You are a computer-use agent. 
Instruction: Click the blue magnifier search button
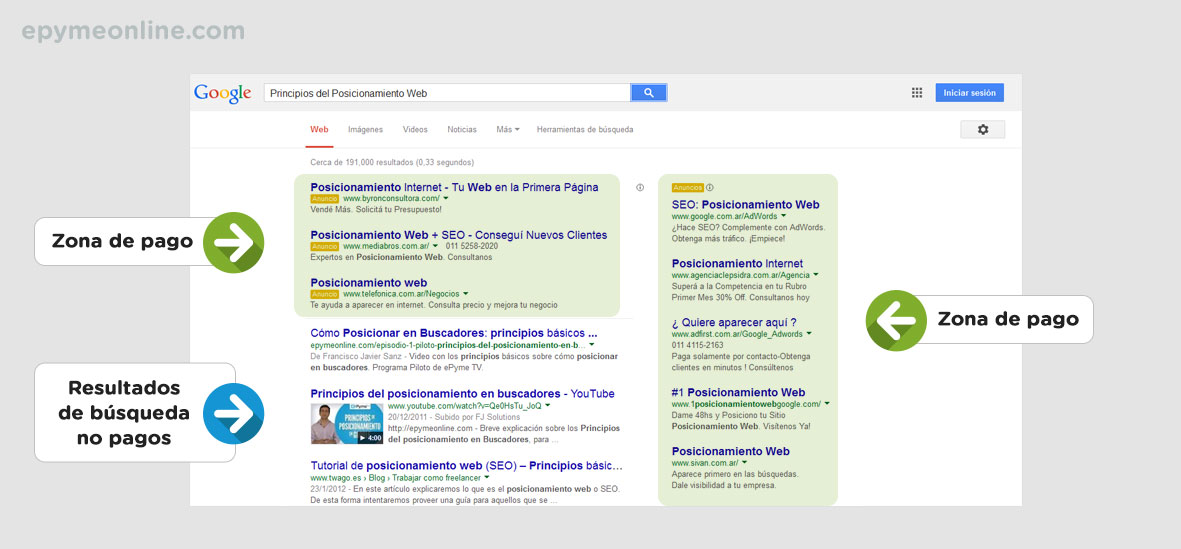pyautogui.click(x=648, y=93)
